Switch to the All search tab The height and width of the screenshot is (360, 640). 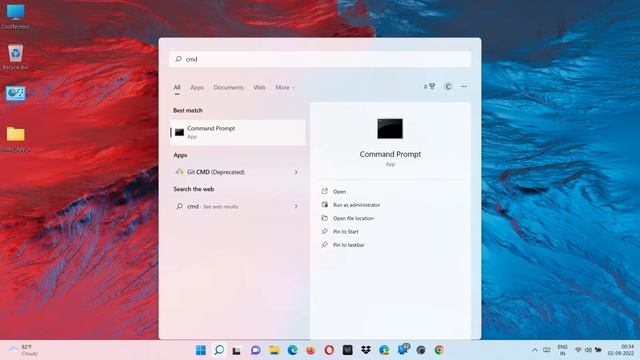[177, 87]
